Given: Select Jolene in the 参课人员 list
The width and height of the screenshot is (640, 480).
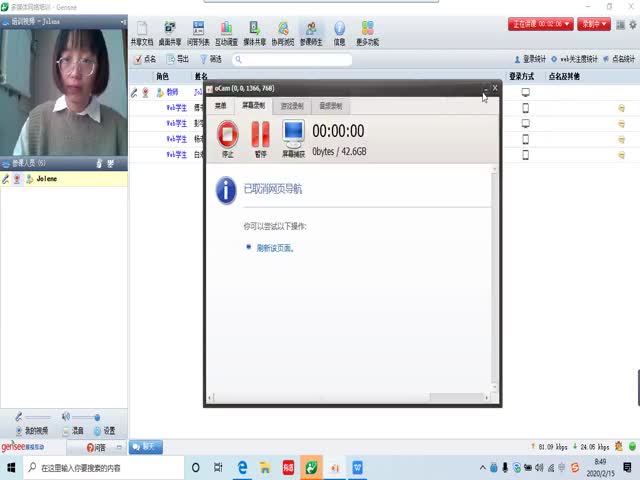Looking at the screenshot, I should pyautogui.click(x=64, y=179).
